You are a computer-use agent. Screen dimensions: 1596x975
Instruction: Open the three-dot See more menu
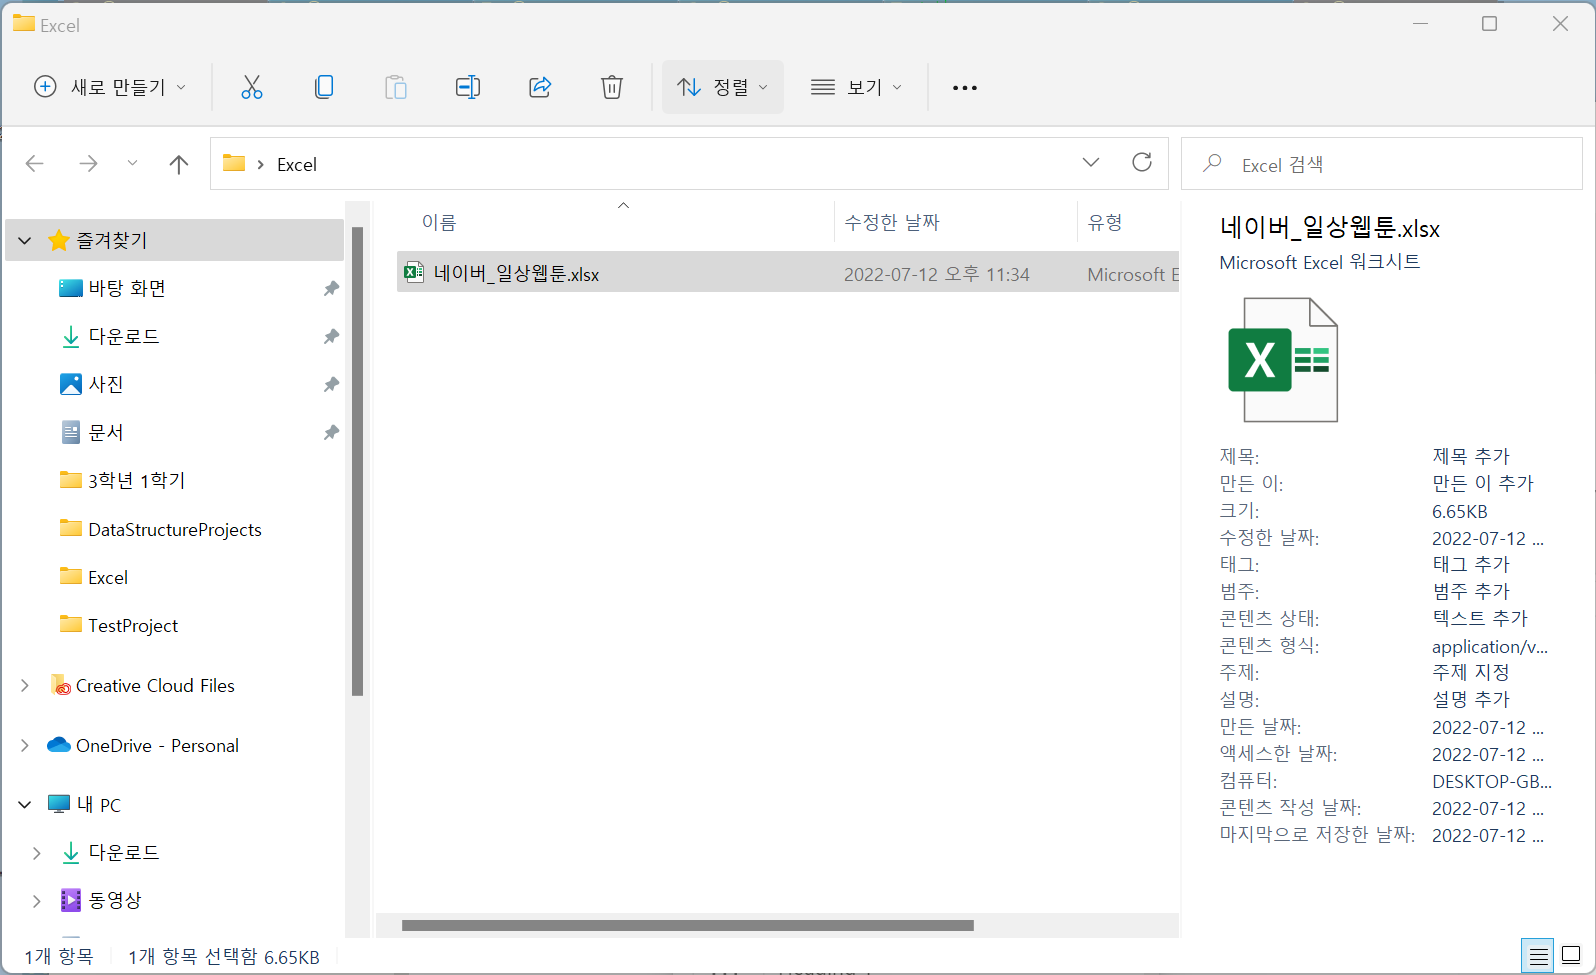point(965,88)
